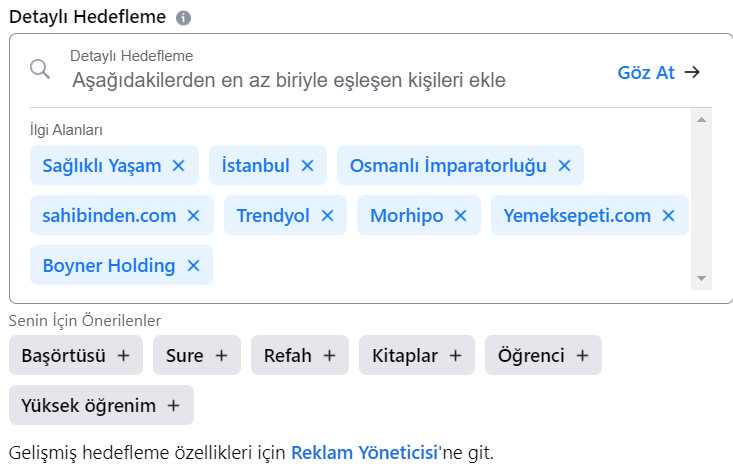The height and width of the screenshot is (475, 733).
Task: Remove sahibinden.com using its X icon
Action: click(x=194, y=216)
